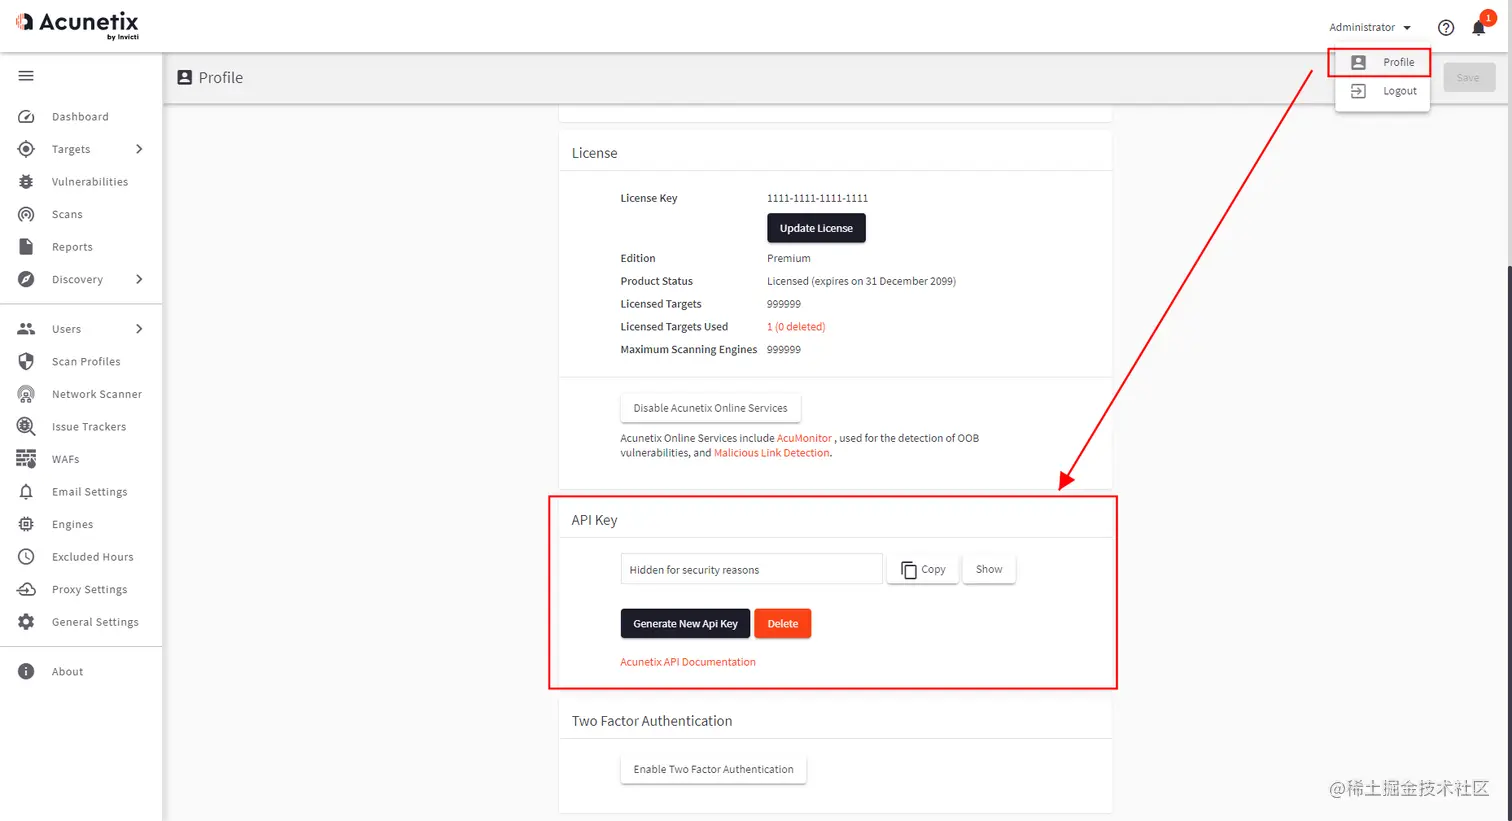Open notifications bell in header
The width and height of the screenshot is (1512, 821).
pos(1479,28)
